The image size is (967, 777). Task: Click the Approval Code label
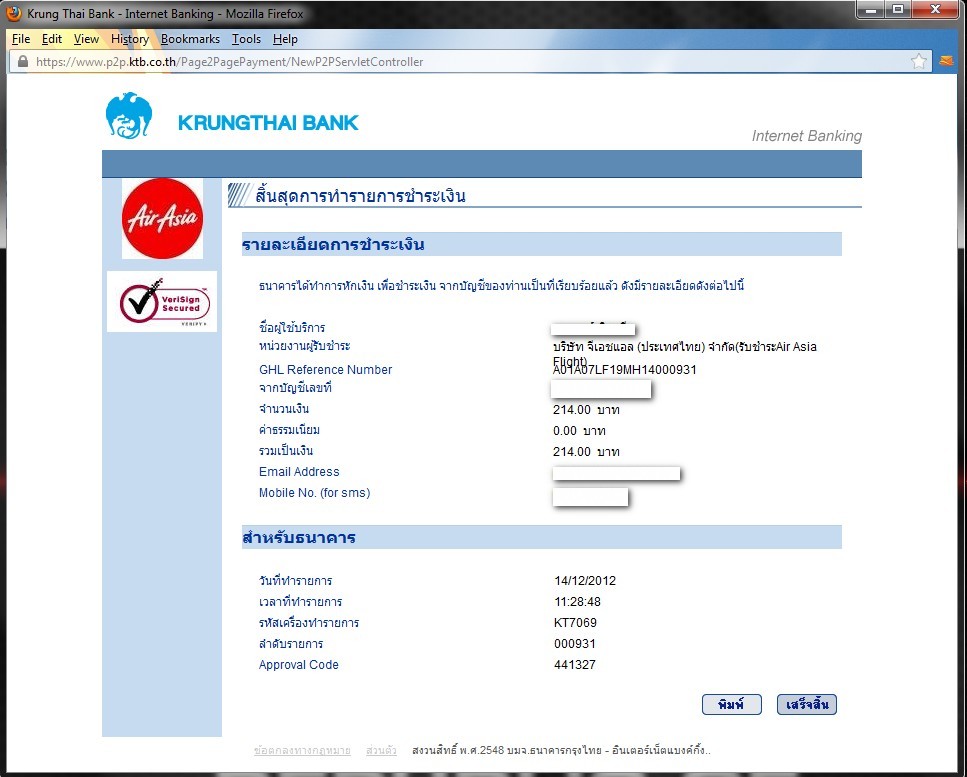[x=298, y=665]
